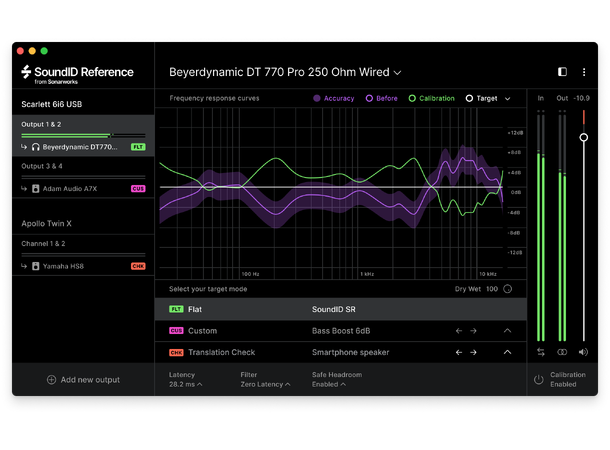Click the Out level meter

[562, 226]
